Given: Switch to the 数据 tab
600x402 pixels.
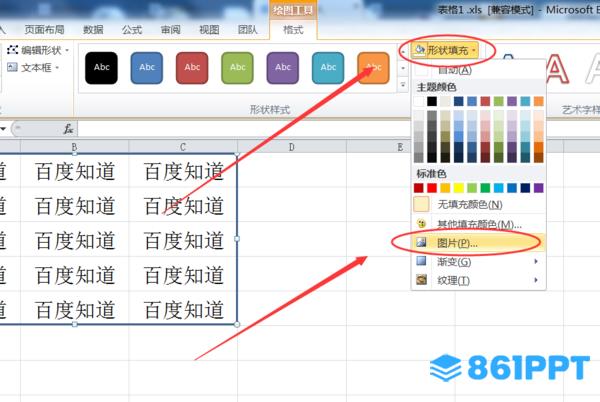Looking at the screenshot, I should point(93,29).
